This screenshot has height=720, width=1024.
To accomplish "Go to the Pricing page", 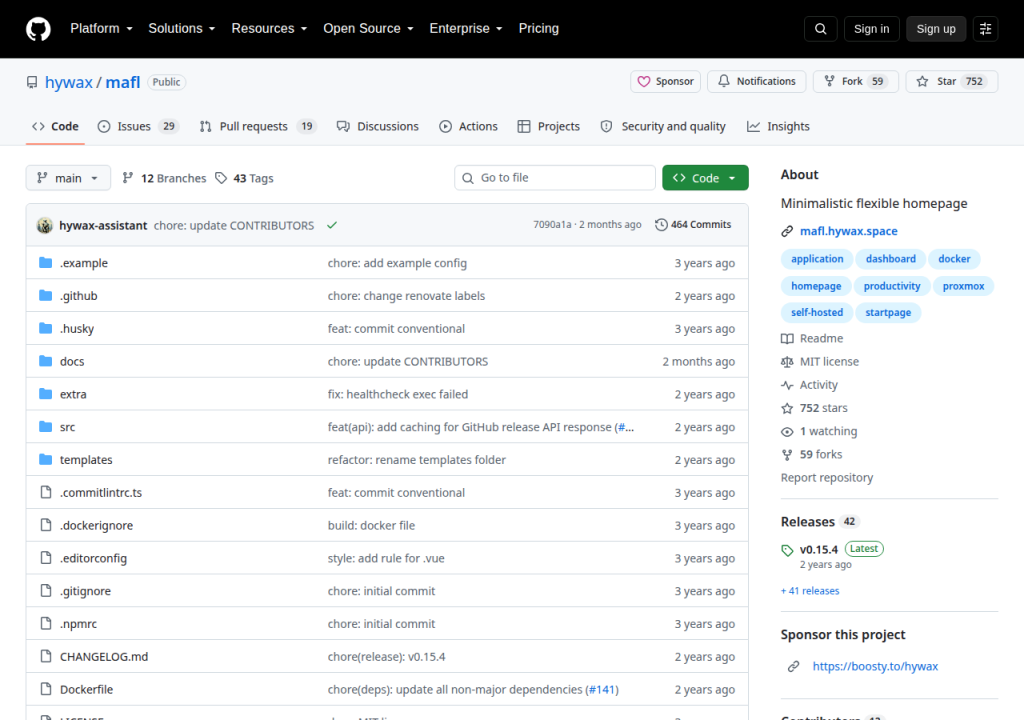I will point(538,29).
